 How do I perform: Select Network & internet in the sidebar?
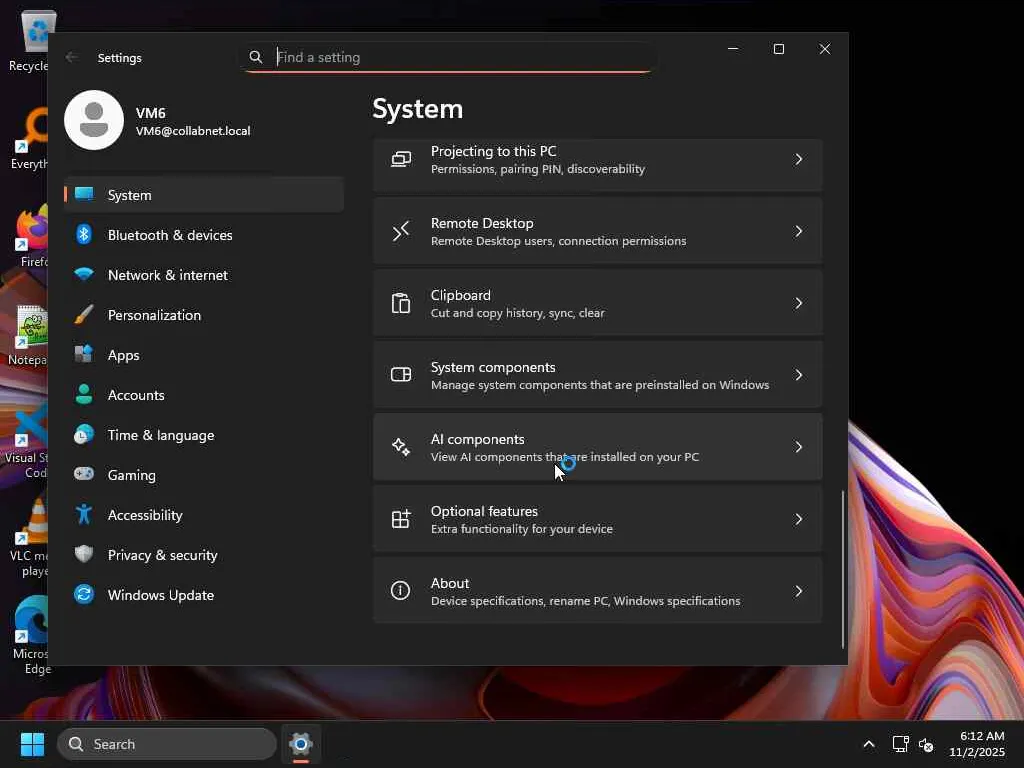(204, 275)
